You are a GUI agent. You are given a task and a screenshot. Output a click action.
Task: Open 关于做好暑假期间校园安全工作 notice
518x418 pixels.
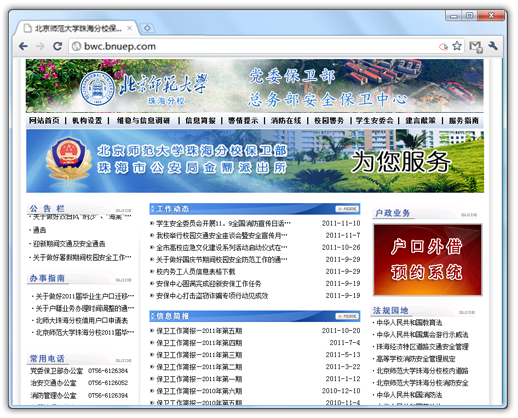pyautogui.click(x=82, y=257)
